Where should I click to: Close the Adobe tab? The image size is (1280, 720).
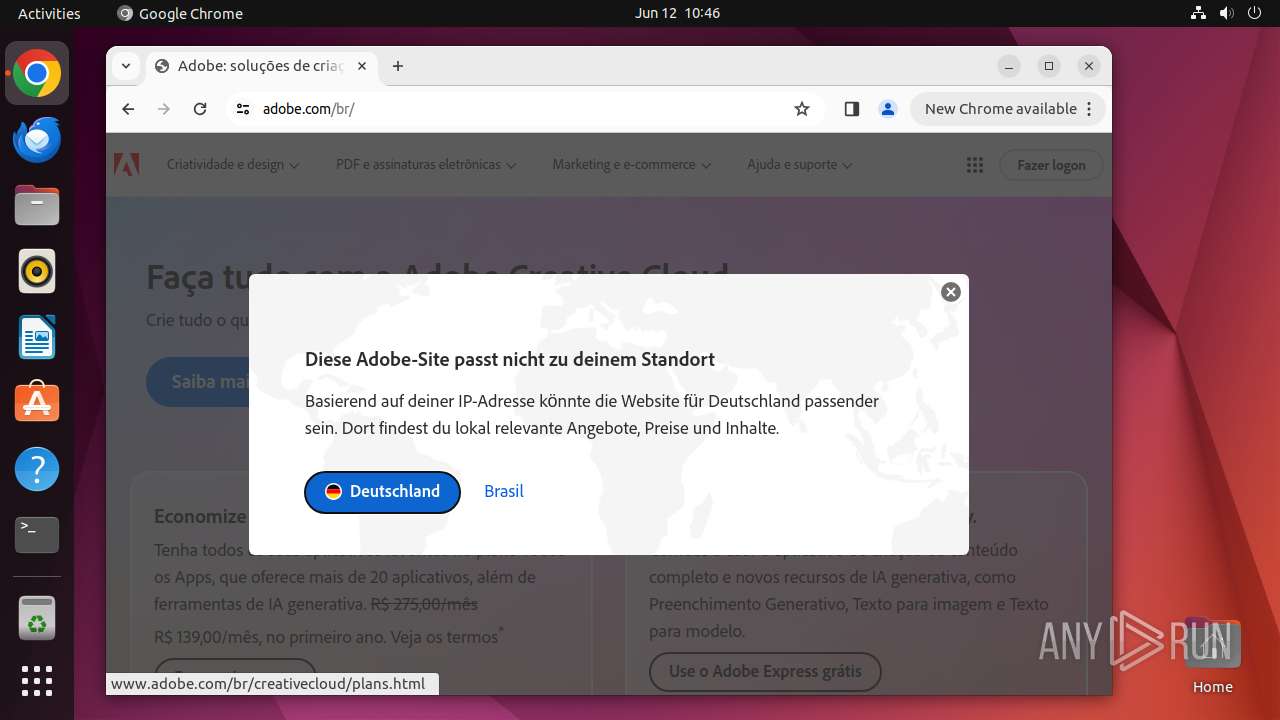362,66
